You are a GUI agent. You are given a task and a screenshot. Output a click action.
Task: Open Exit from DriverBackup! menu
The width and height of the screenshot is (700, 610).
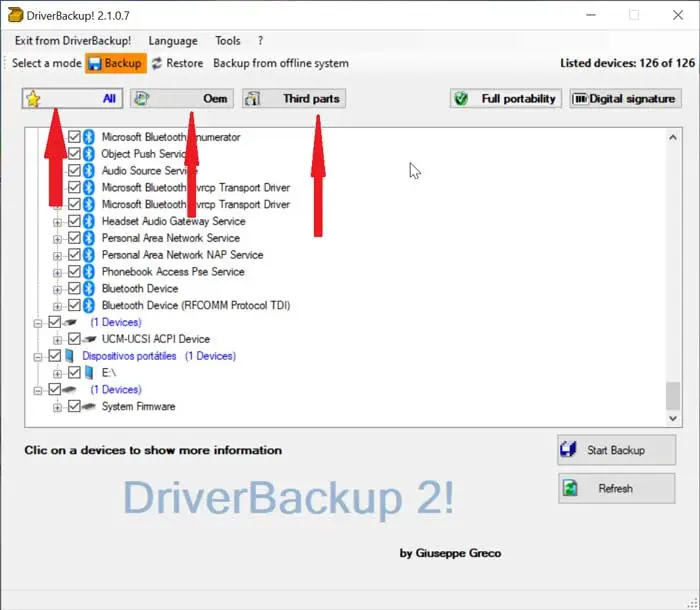coord(73,41)
